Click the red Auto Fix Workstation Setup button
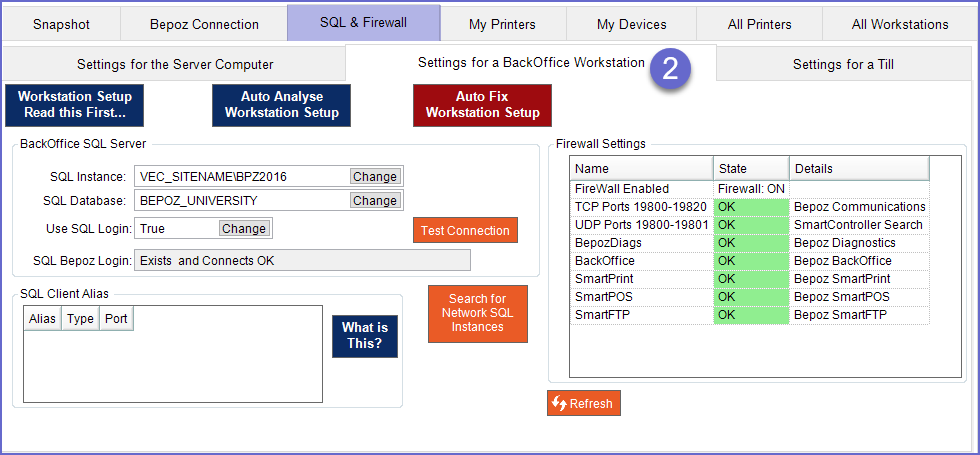The width and height of the screenshot is (980, 455). point(482,105)
